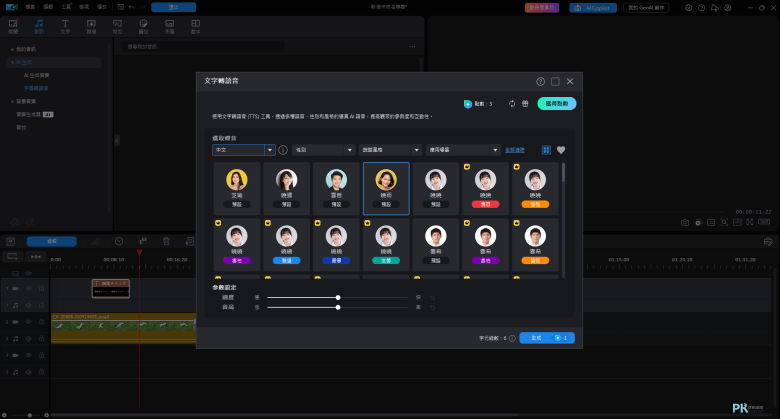Reset the pitch slider with its undo arrow
This screenshot has width=780, height=419.
pyautogui.click(x=433, y=308)
